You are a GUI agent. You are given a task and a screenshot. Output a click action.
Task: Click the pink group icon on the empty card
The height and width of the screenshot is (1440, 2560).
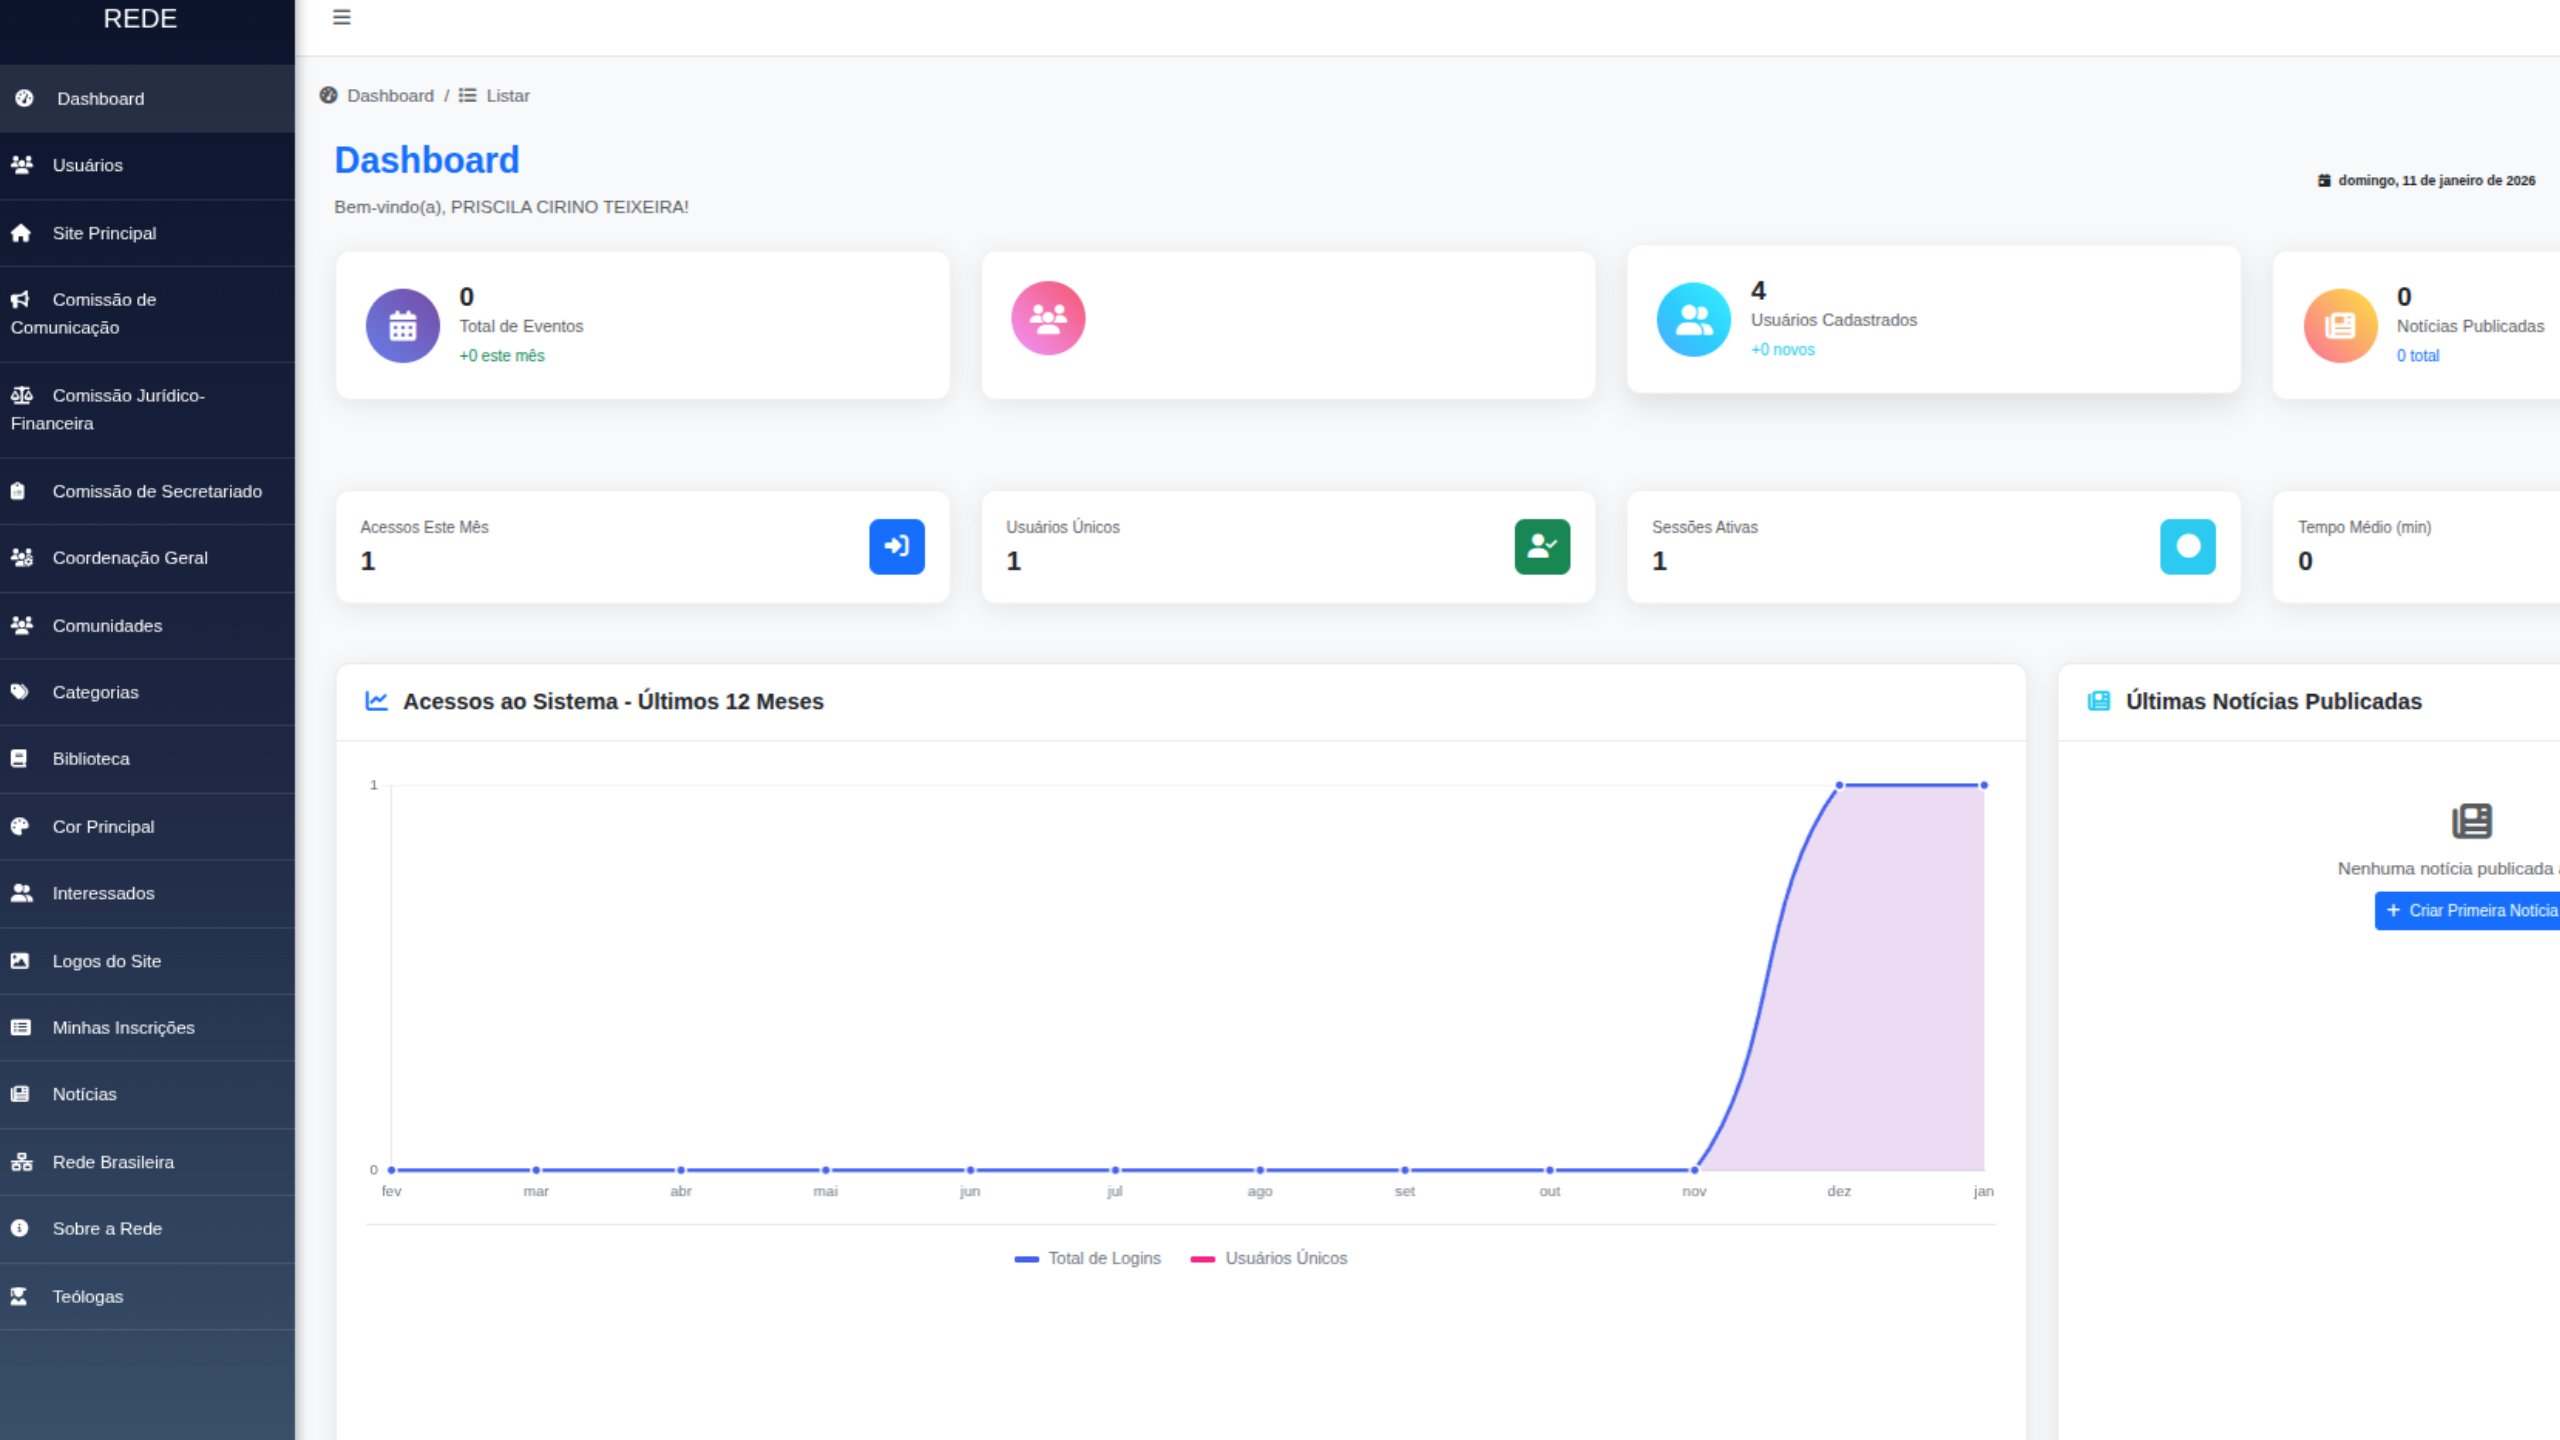1048,318
